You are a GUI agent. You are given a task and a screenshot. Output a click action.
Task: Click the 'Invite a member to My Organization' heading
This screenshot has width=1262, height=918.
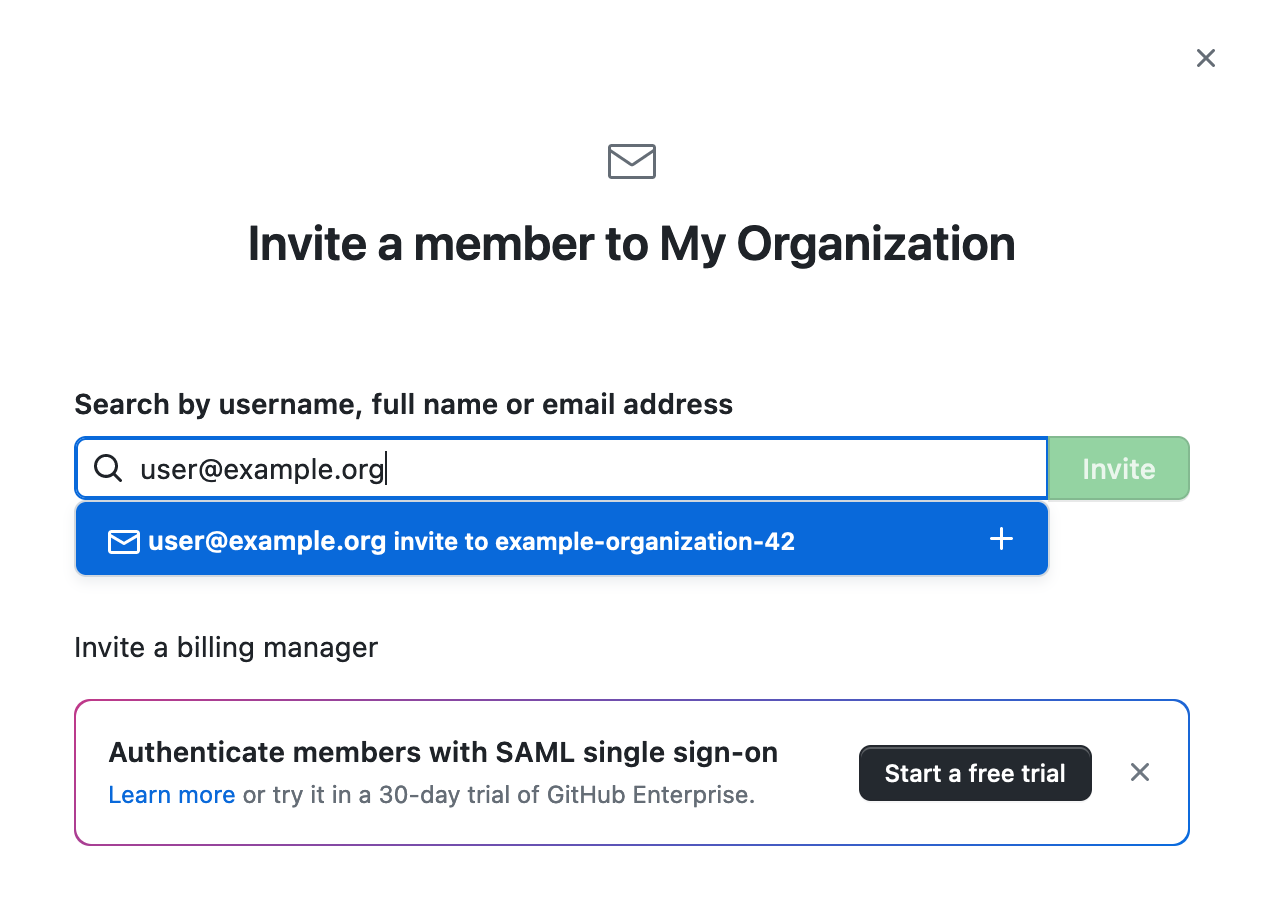tap(632, 244)
